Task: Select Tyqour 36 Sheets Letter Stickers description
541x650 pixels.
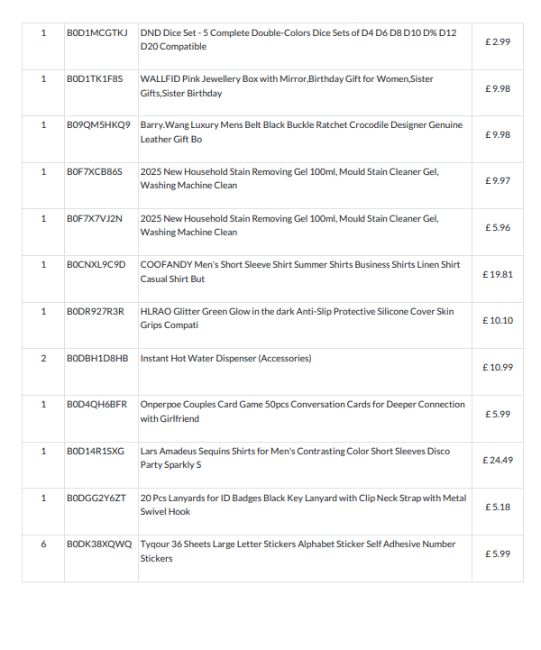Action: [x=298, y=551]
